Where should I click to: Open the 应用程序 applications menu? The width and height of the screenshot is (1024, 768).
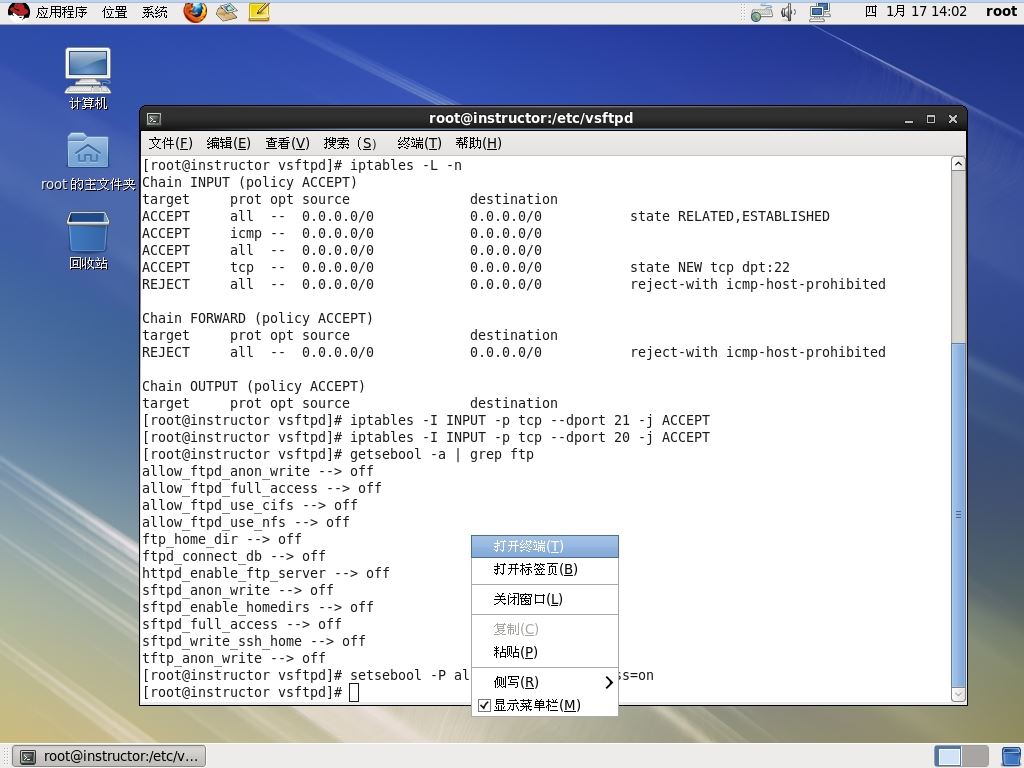(x=61, y=12)
